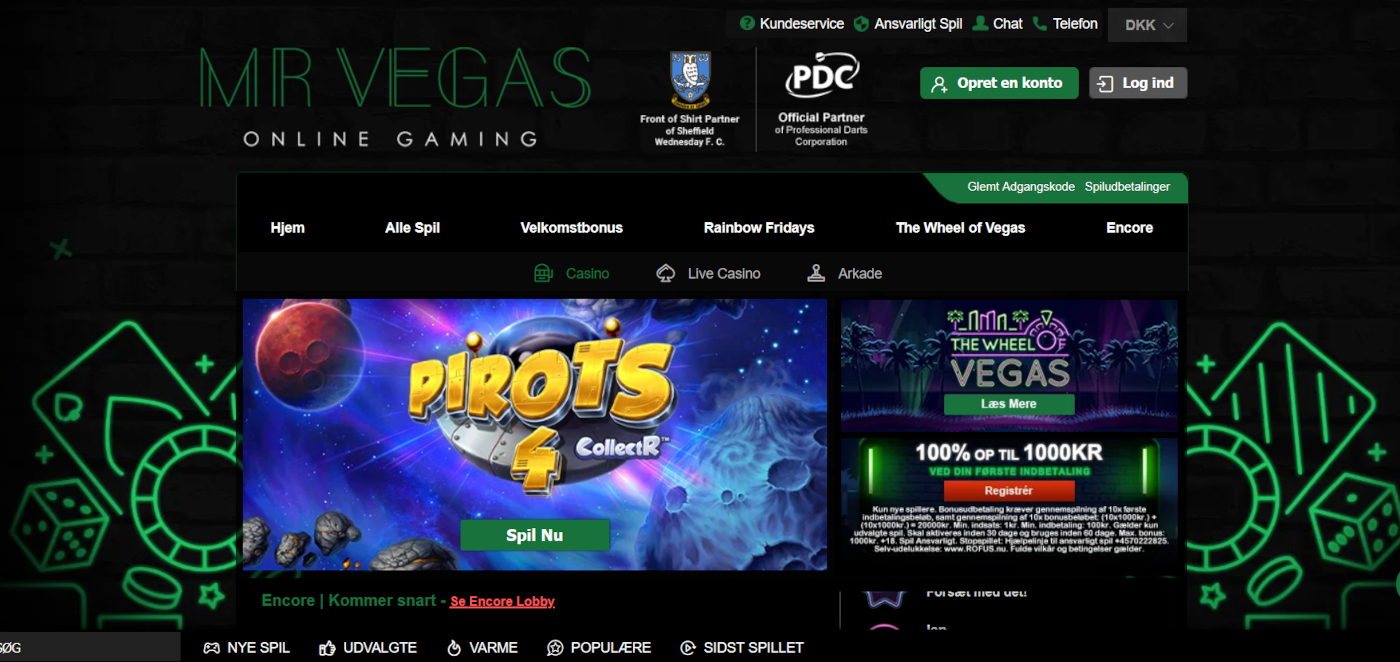Click the Glemt Adgangskode link
Viewport: 1400px width, 662px height.
coord(1021,187)
